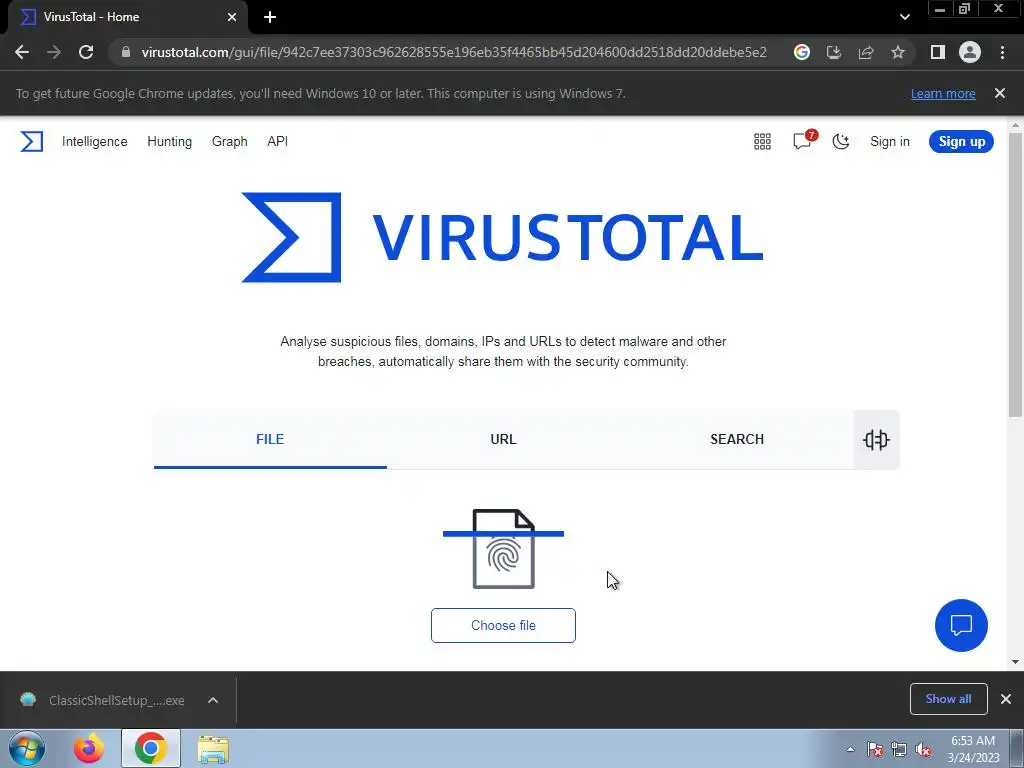The image size is (1024, 768).
Task: Go back with the browser back arrow
Action: point(22,52)
